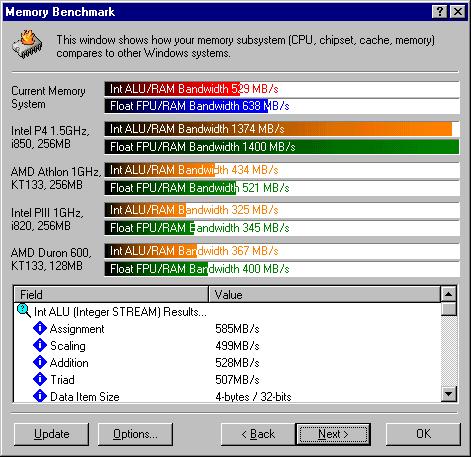The image size is (471, 457).
Task: Click the info icon next to Assignment
Action: pyautogui.click(x=40, y=328)
